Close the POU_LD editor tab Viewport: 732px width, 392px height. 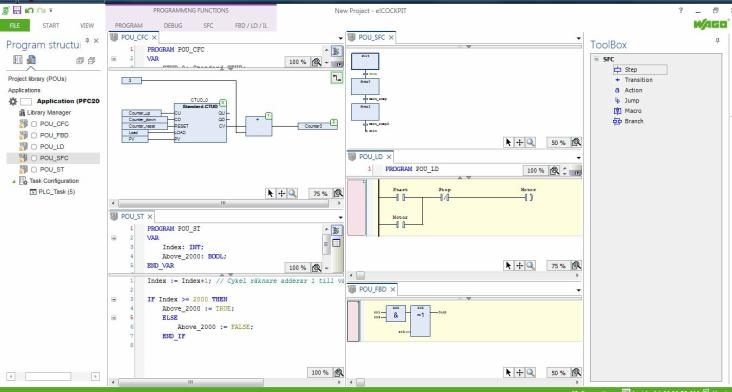click(x=389, y=157)
